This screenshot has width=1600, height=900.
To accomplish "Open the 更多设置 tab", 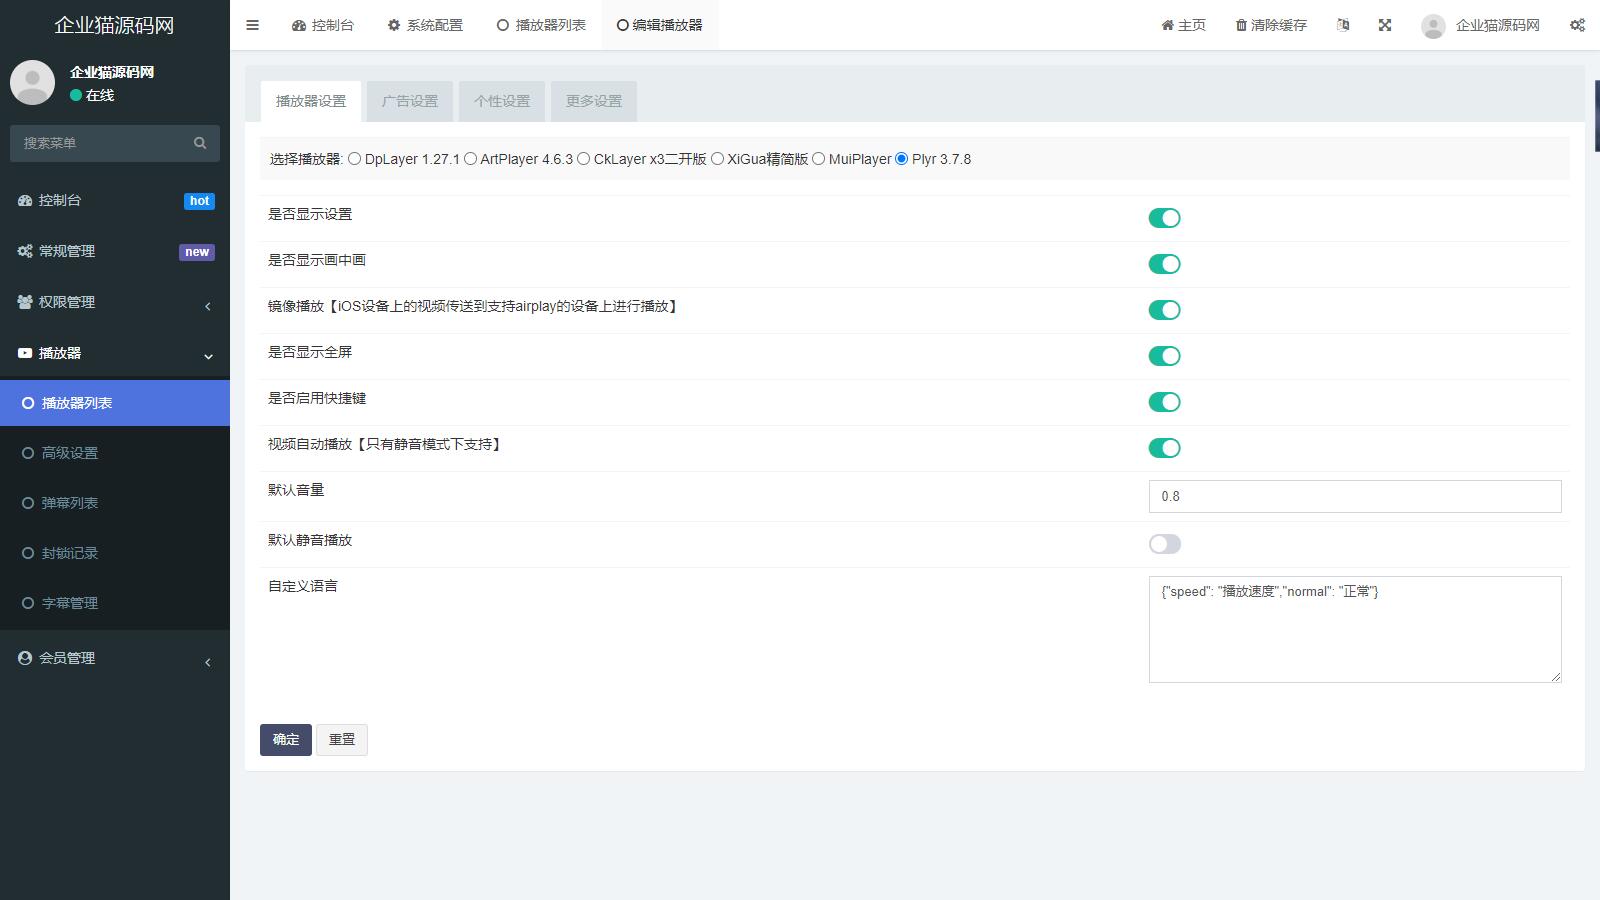I will pyautogui.click(x=594, y=101).
